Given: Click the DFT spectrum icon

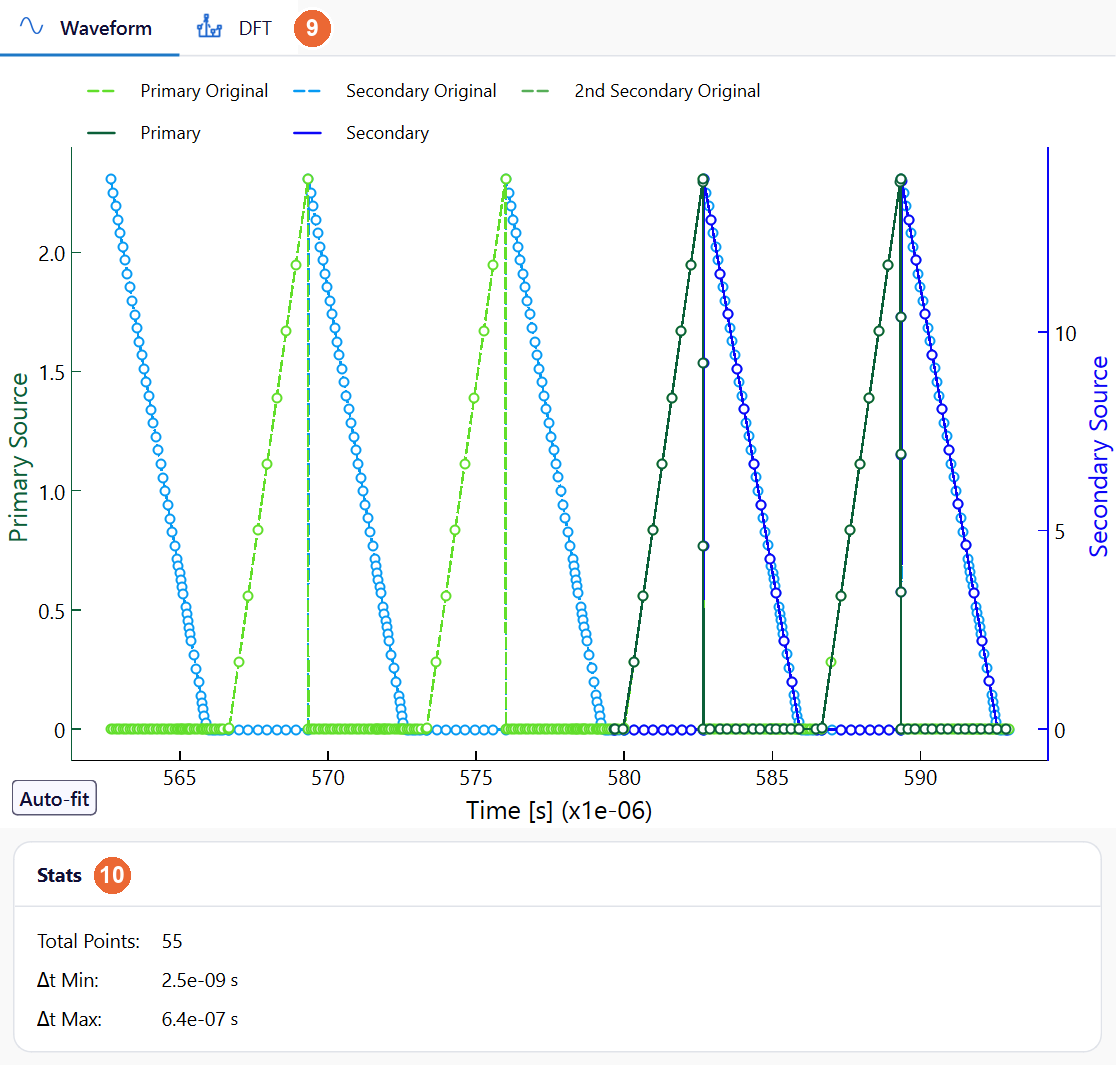Looking at the screenshot, I should pos(209,27).
